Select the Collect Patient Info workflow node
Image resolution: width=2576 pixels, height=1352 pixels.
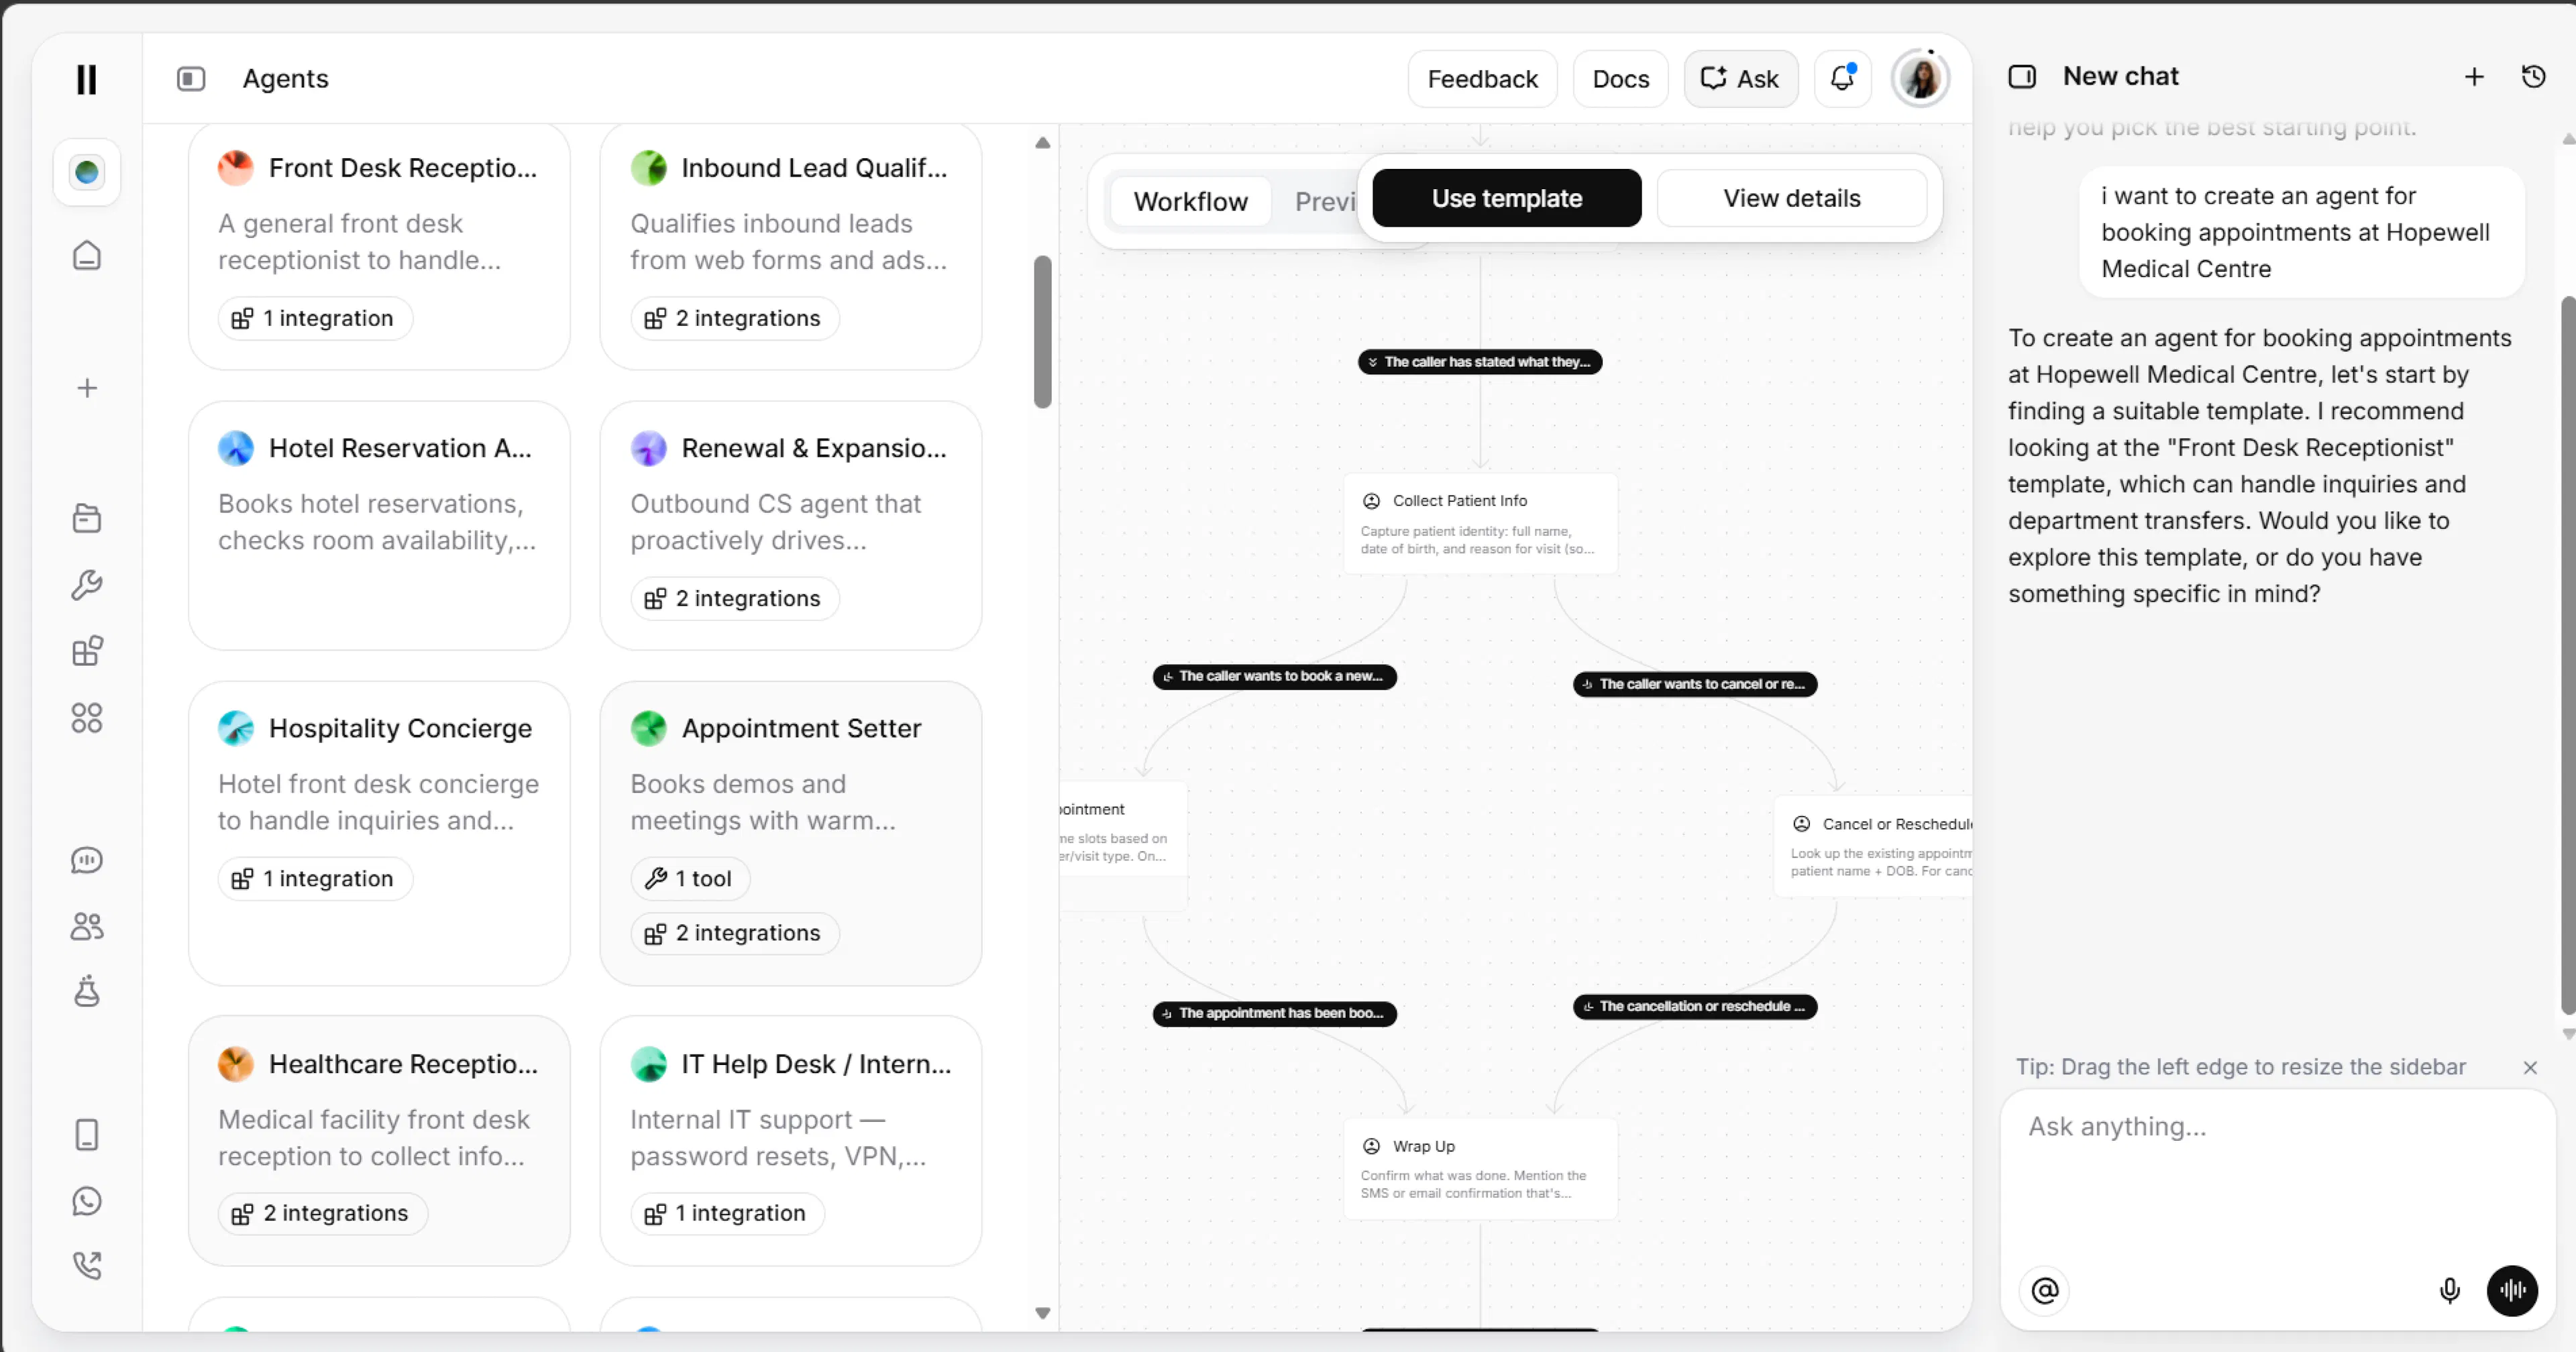1480,523
